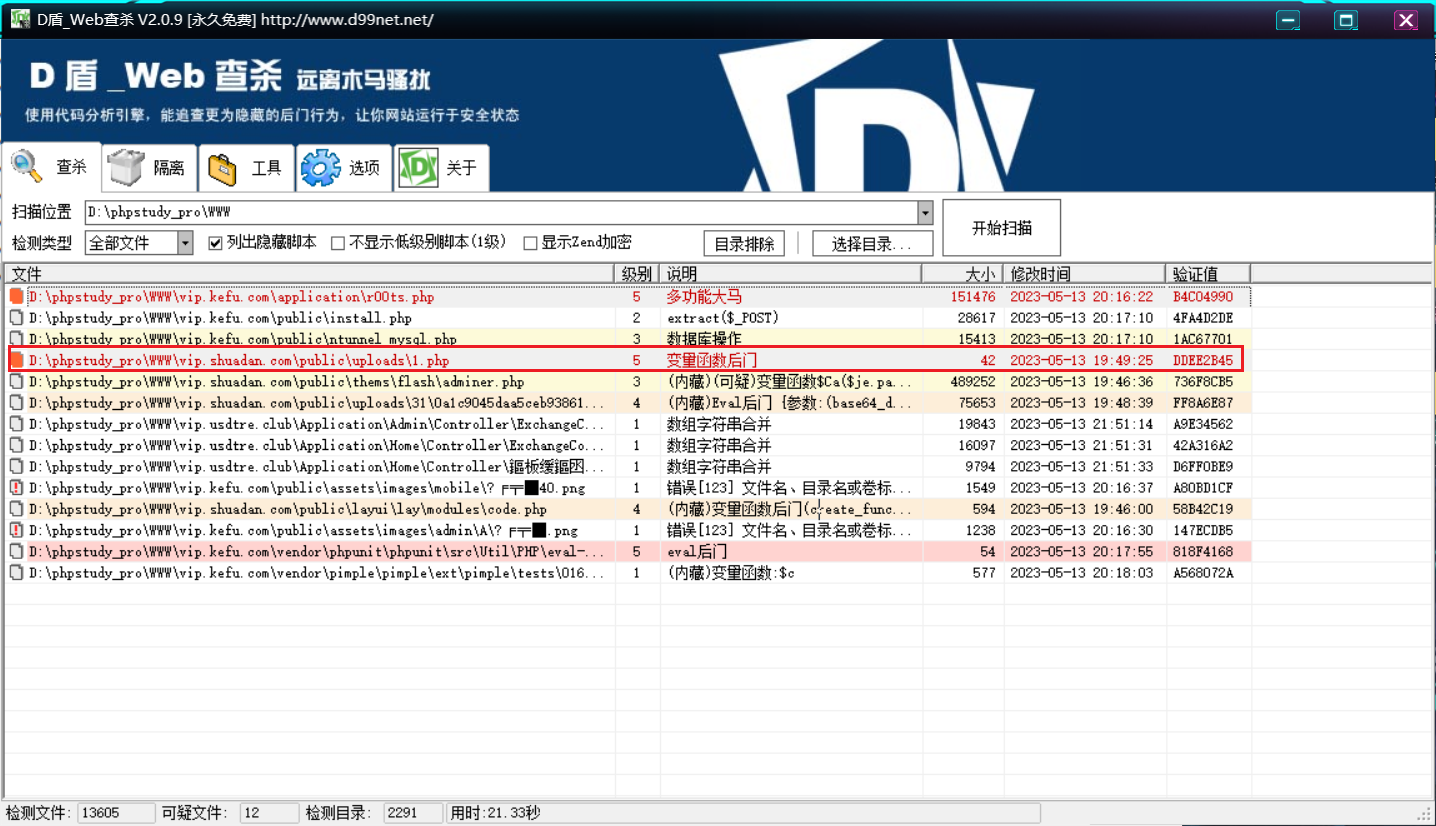Select the eval后门 description cell

(697, 552)
